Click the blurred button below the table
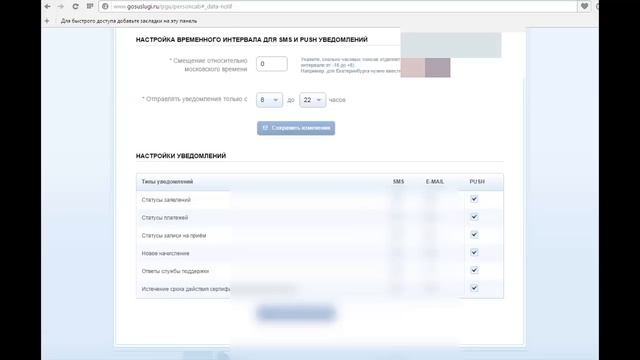The width and height of the screenshot is (640, 360). click(296, 313)
